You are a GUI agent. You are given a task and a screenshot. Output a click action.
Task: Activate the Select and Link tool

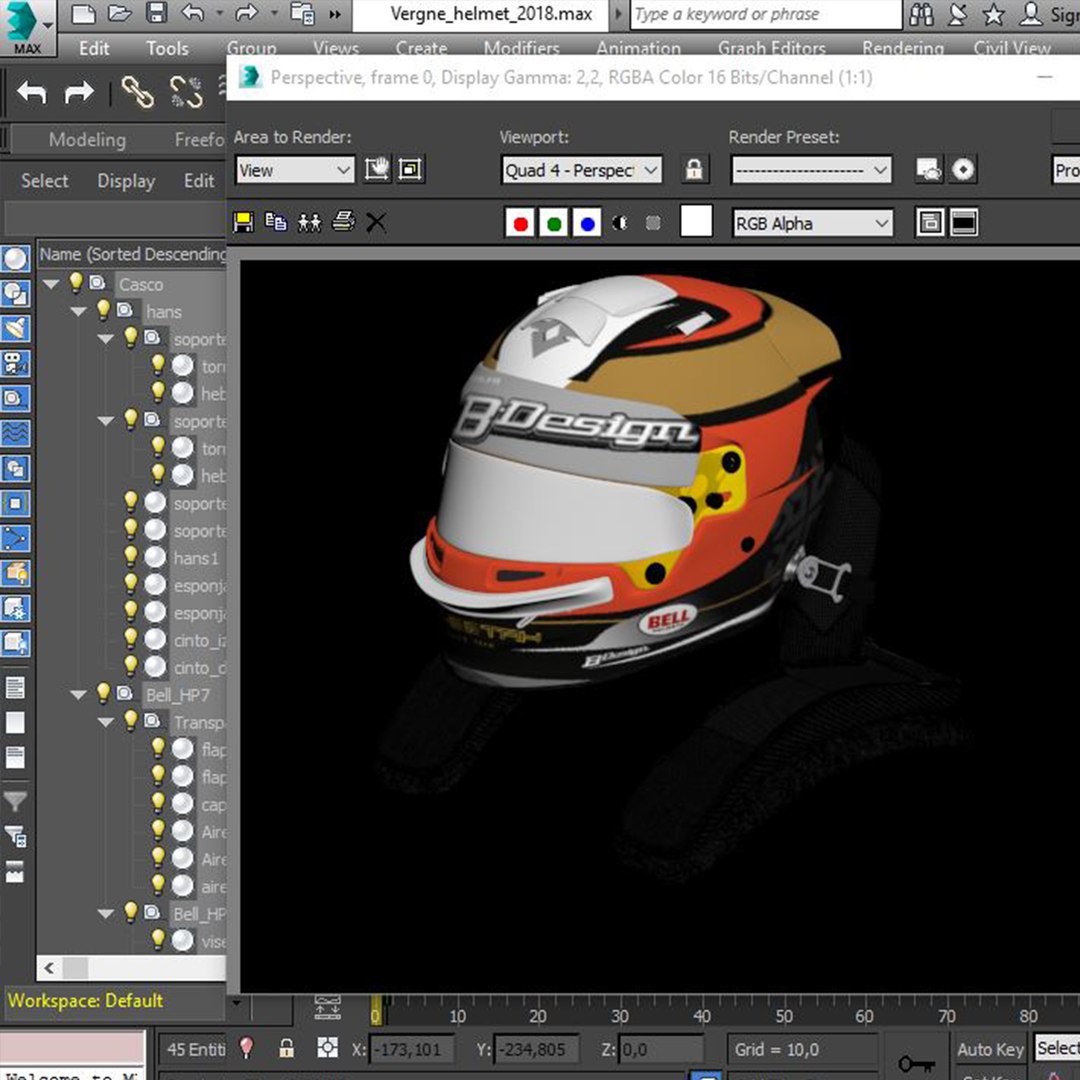coord(137,92)
